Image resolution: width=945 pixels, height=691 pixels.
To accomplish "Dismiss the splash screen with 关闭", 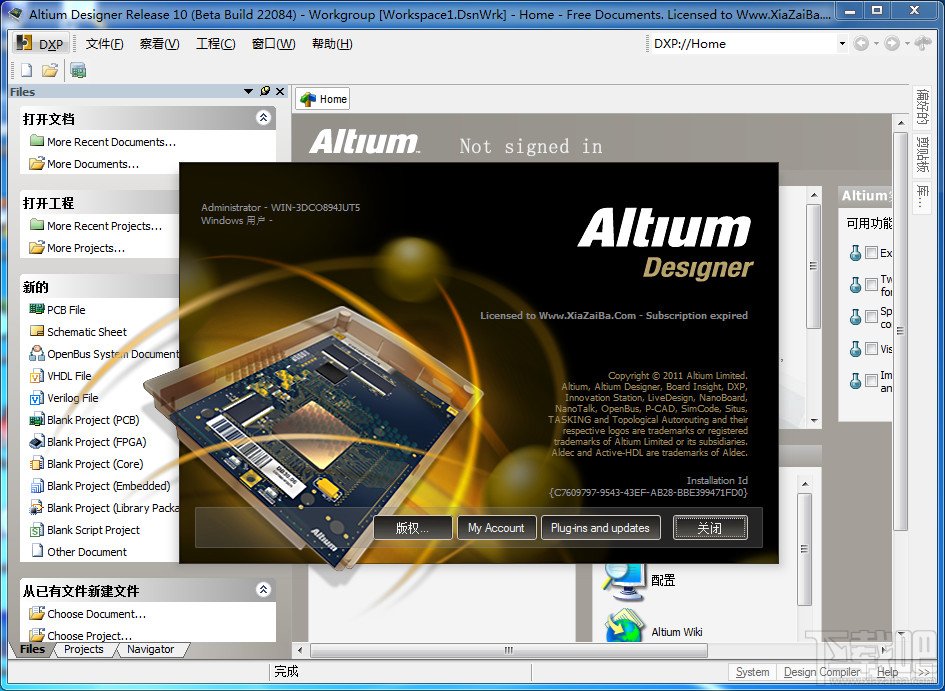I will coord(710,527).
